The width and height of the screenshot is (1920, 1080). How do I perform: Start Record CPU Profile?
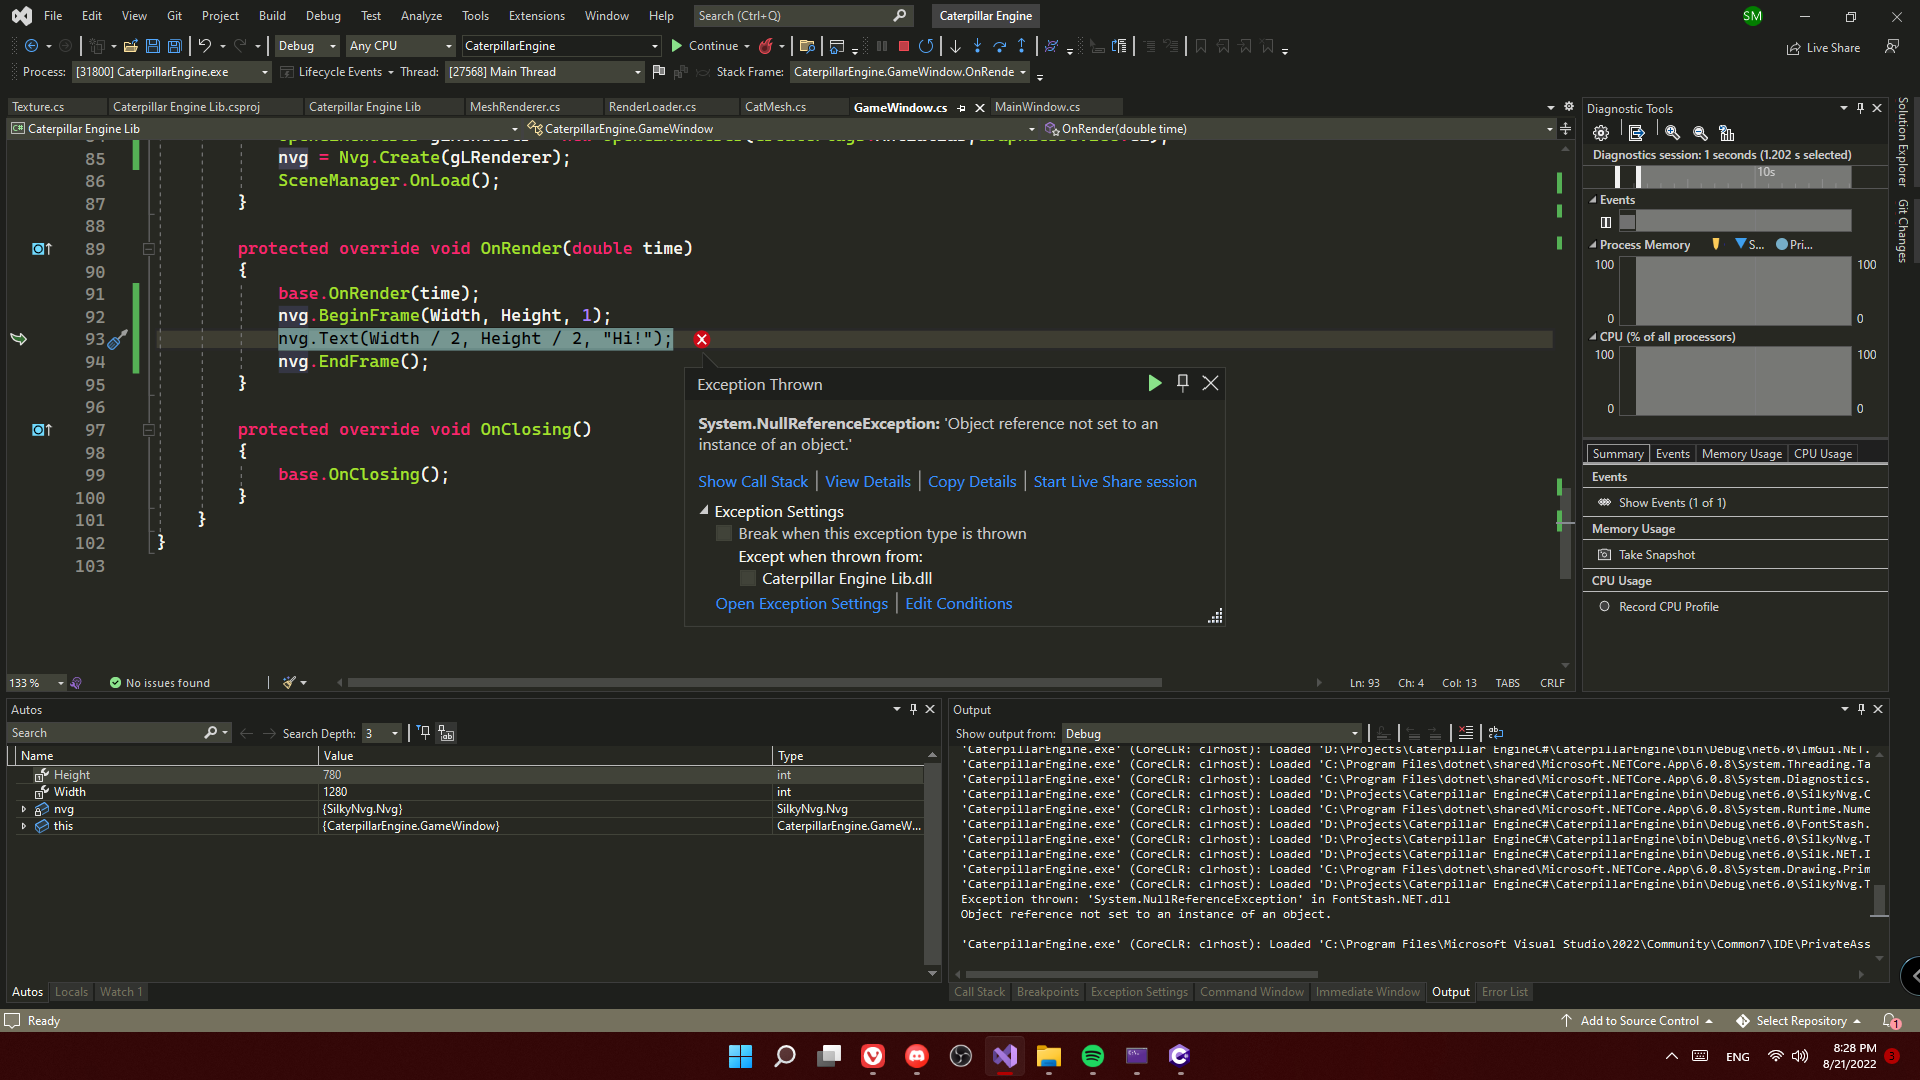tap(1668, 606)
